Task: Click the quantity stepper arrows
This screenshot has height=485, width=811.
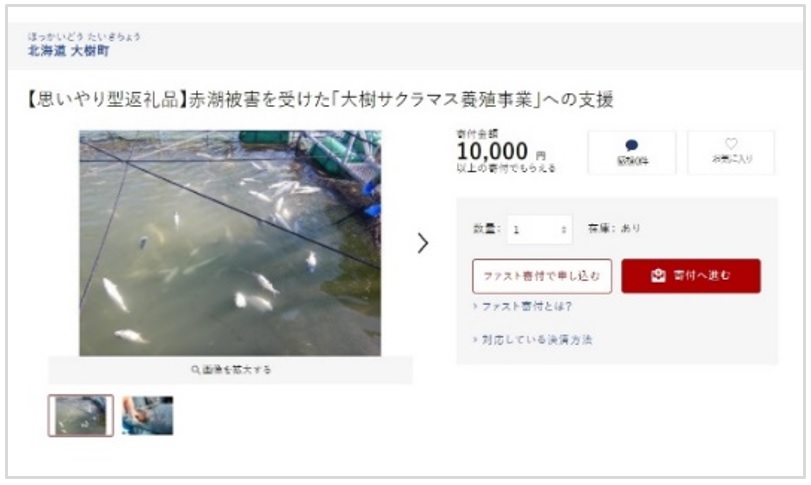Action: 564,230
